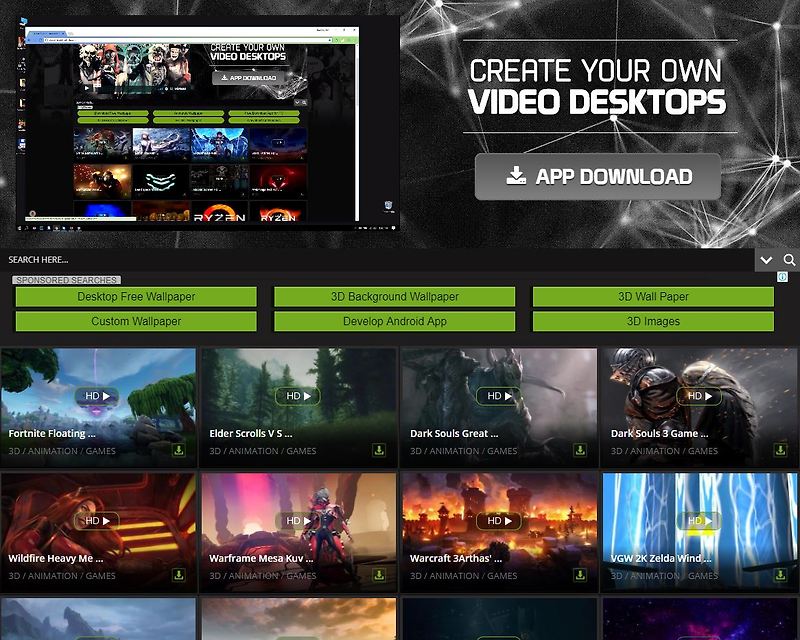This screenshot has width=800, height=640.
Task: Download the Warcraft 3 Arthas wallpaper
Action: (x=580, y=575)
